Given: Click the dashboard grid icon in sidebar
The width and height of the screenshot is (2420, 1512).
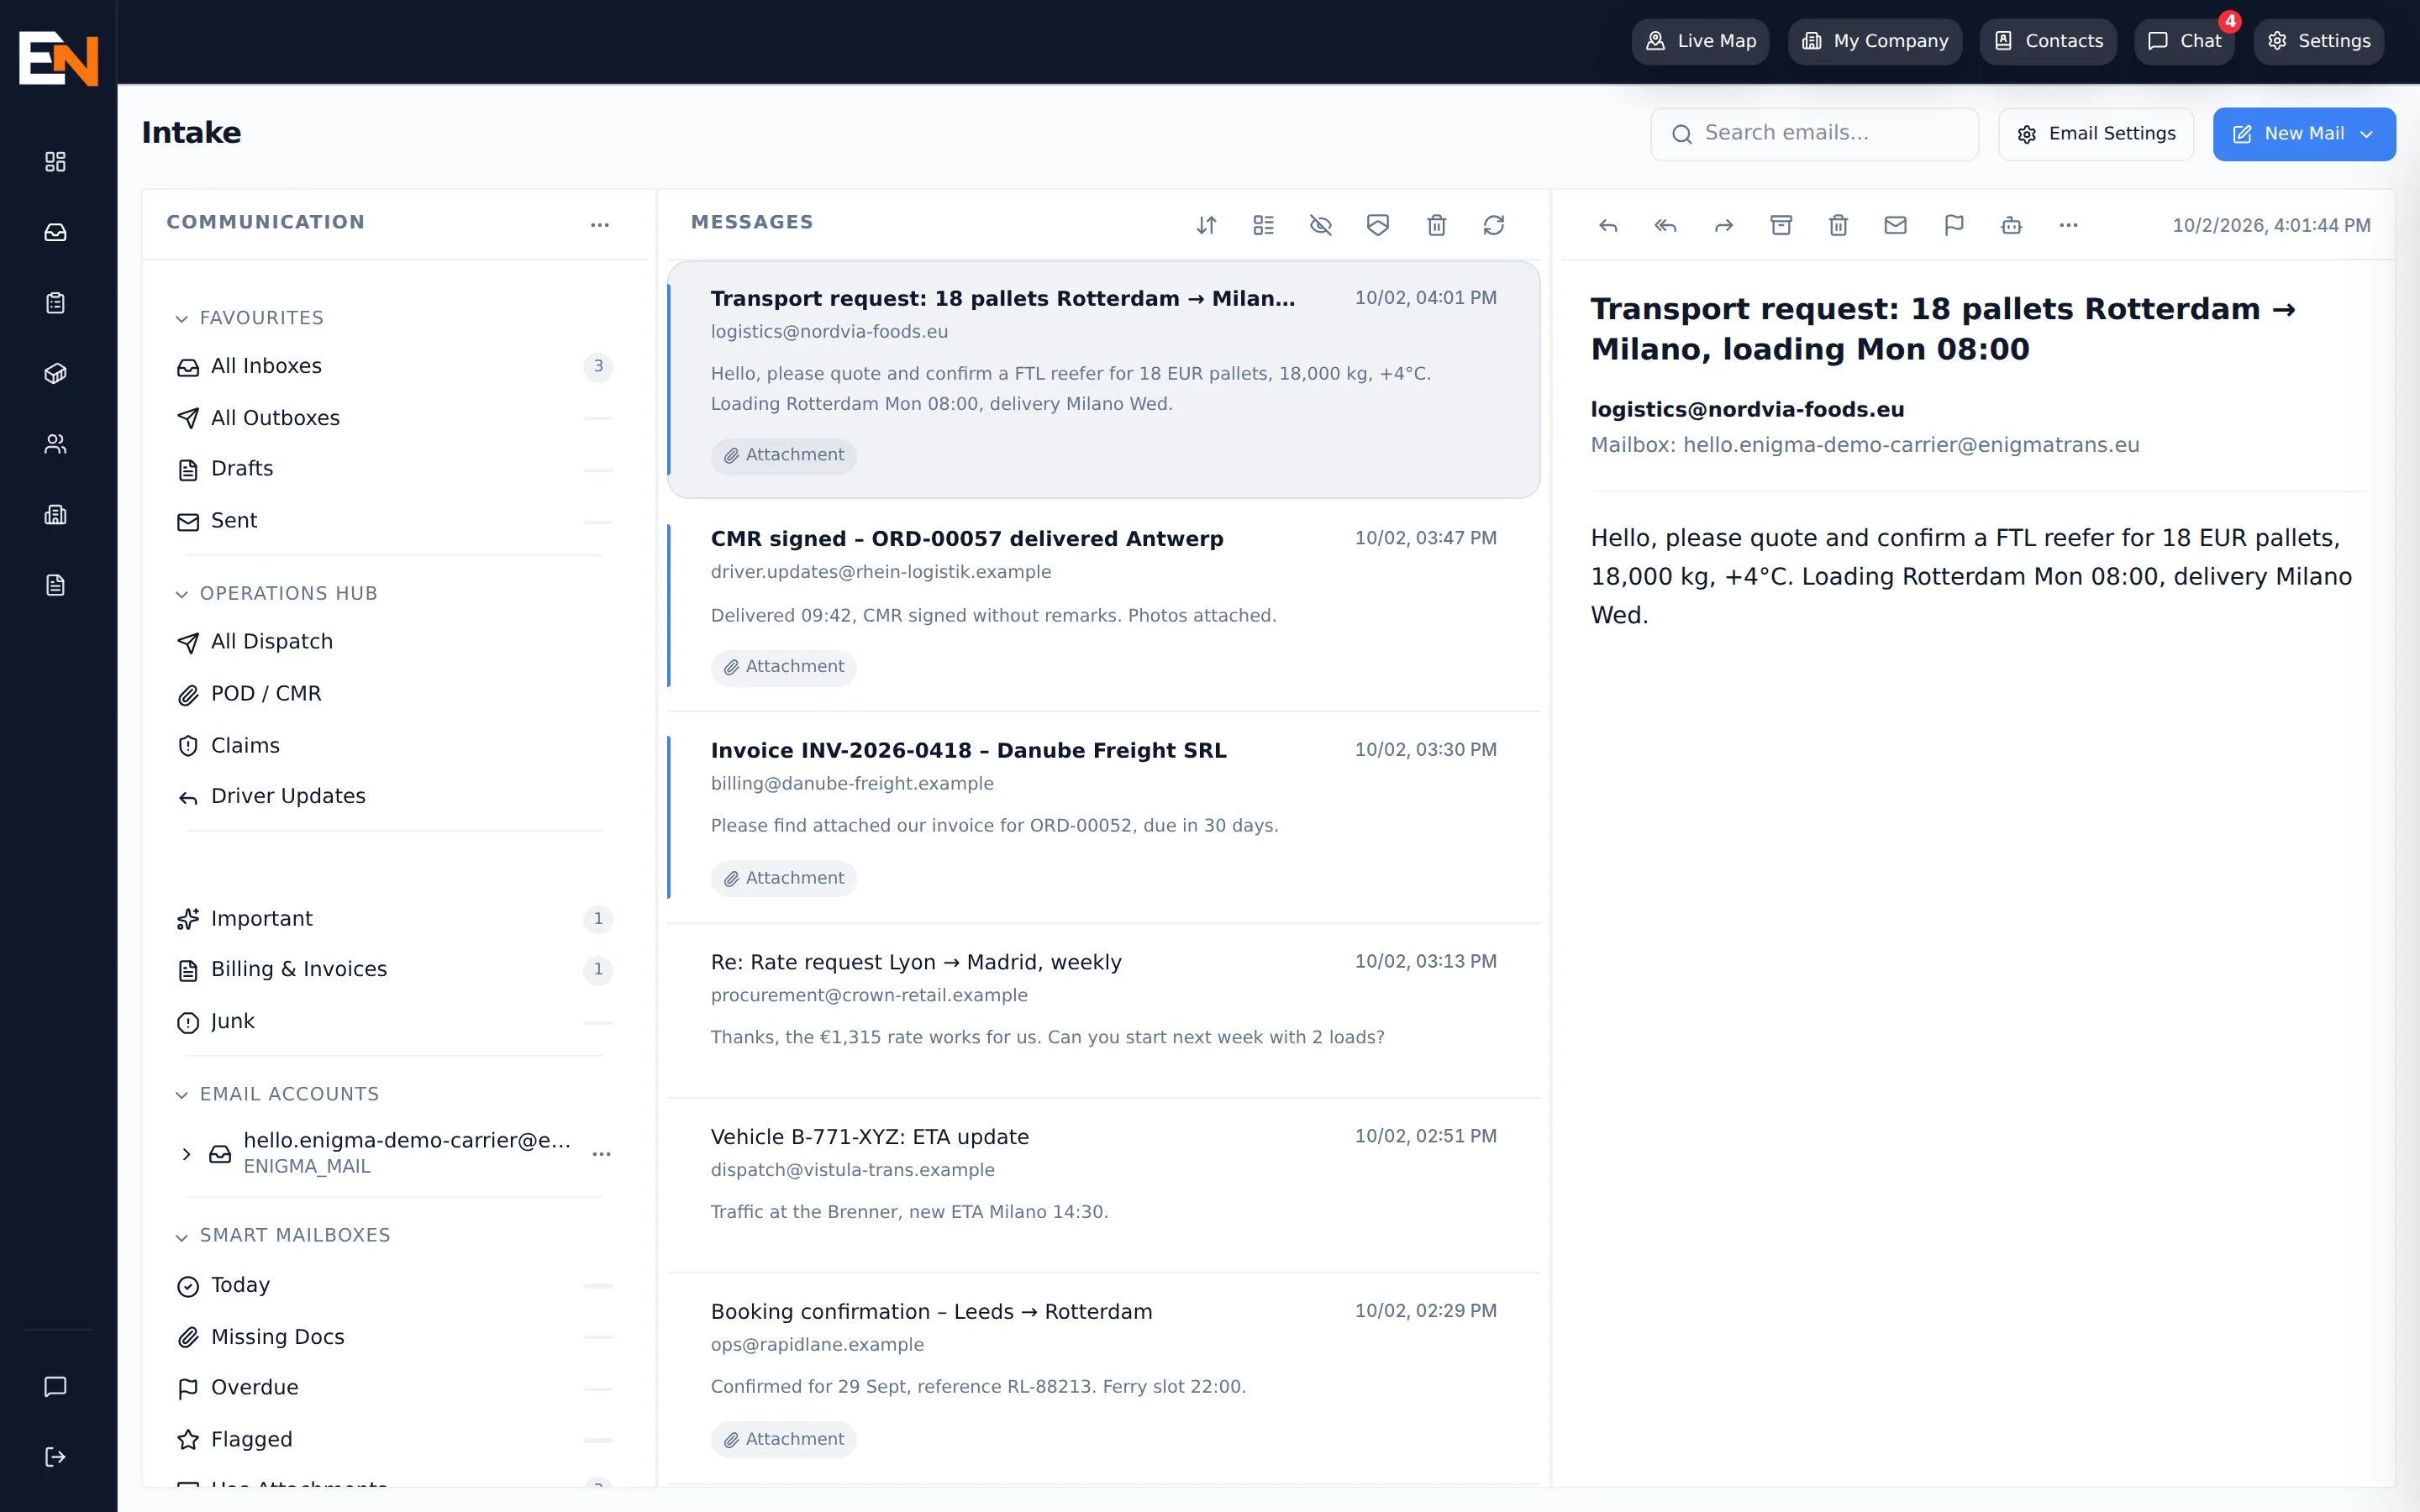Looking at the screenshot, I should tap(56, 162).
